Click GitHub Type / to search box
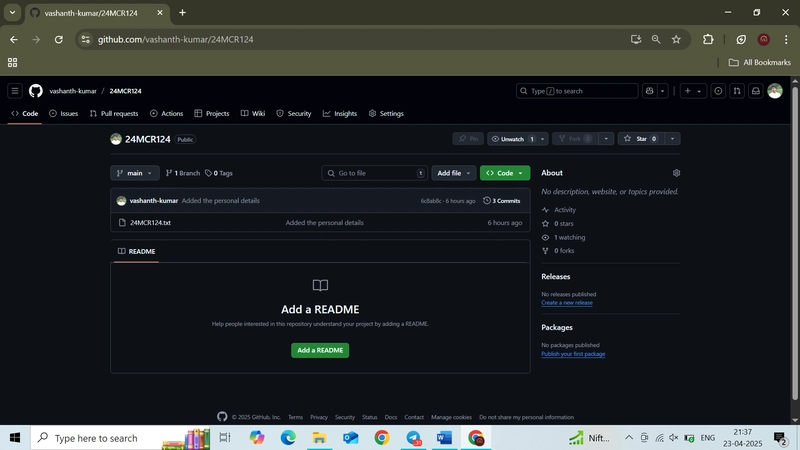The height and width of the screenshot is (450, 800). (x=577, y=91)
